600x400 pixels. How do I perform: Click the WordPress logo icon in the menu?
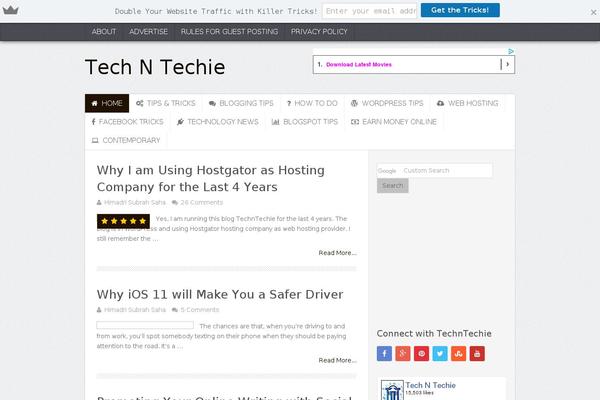tap(354, 103)
